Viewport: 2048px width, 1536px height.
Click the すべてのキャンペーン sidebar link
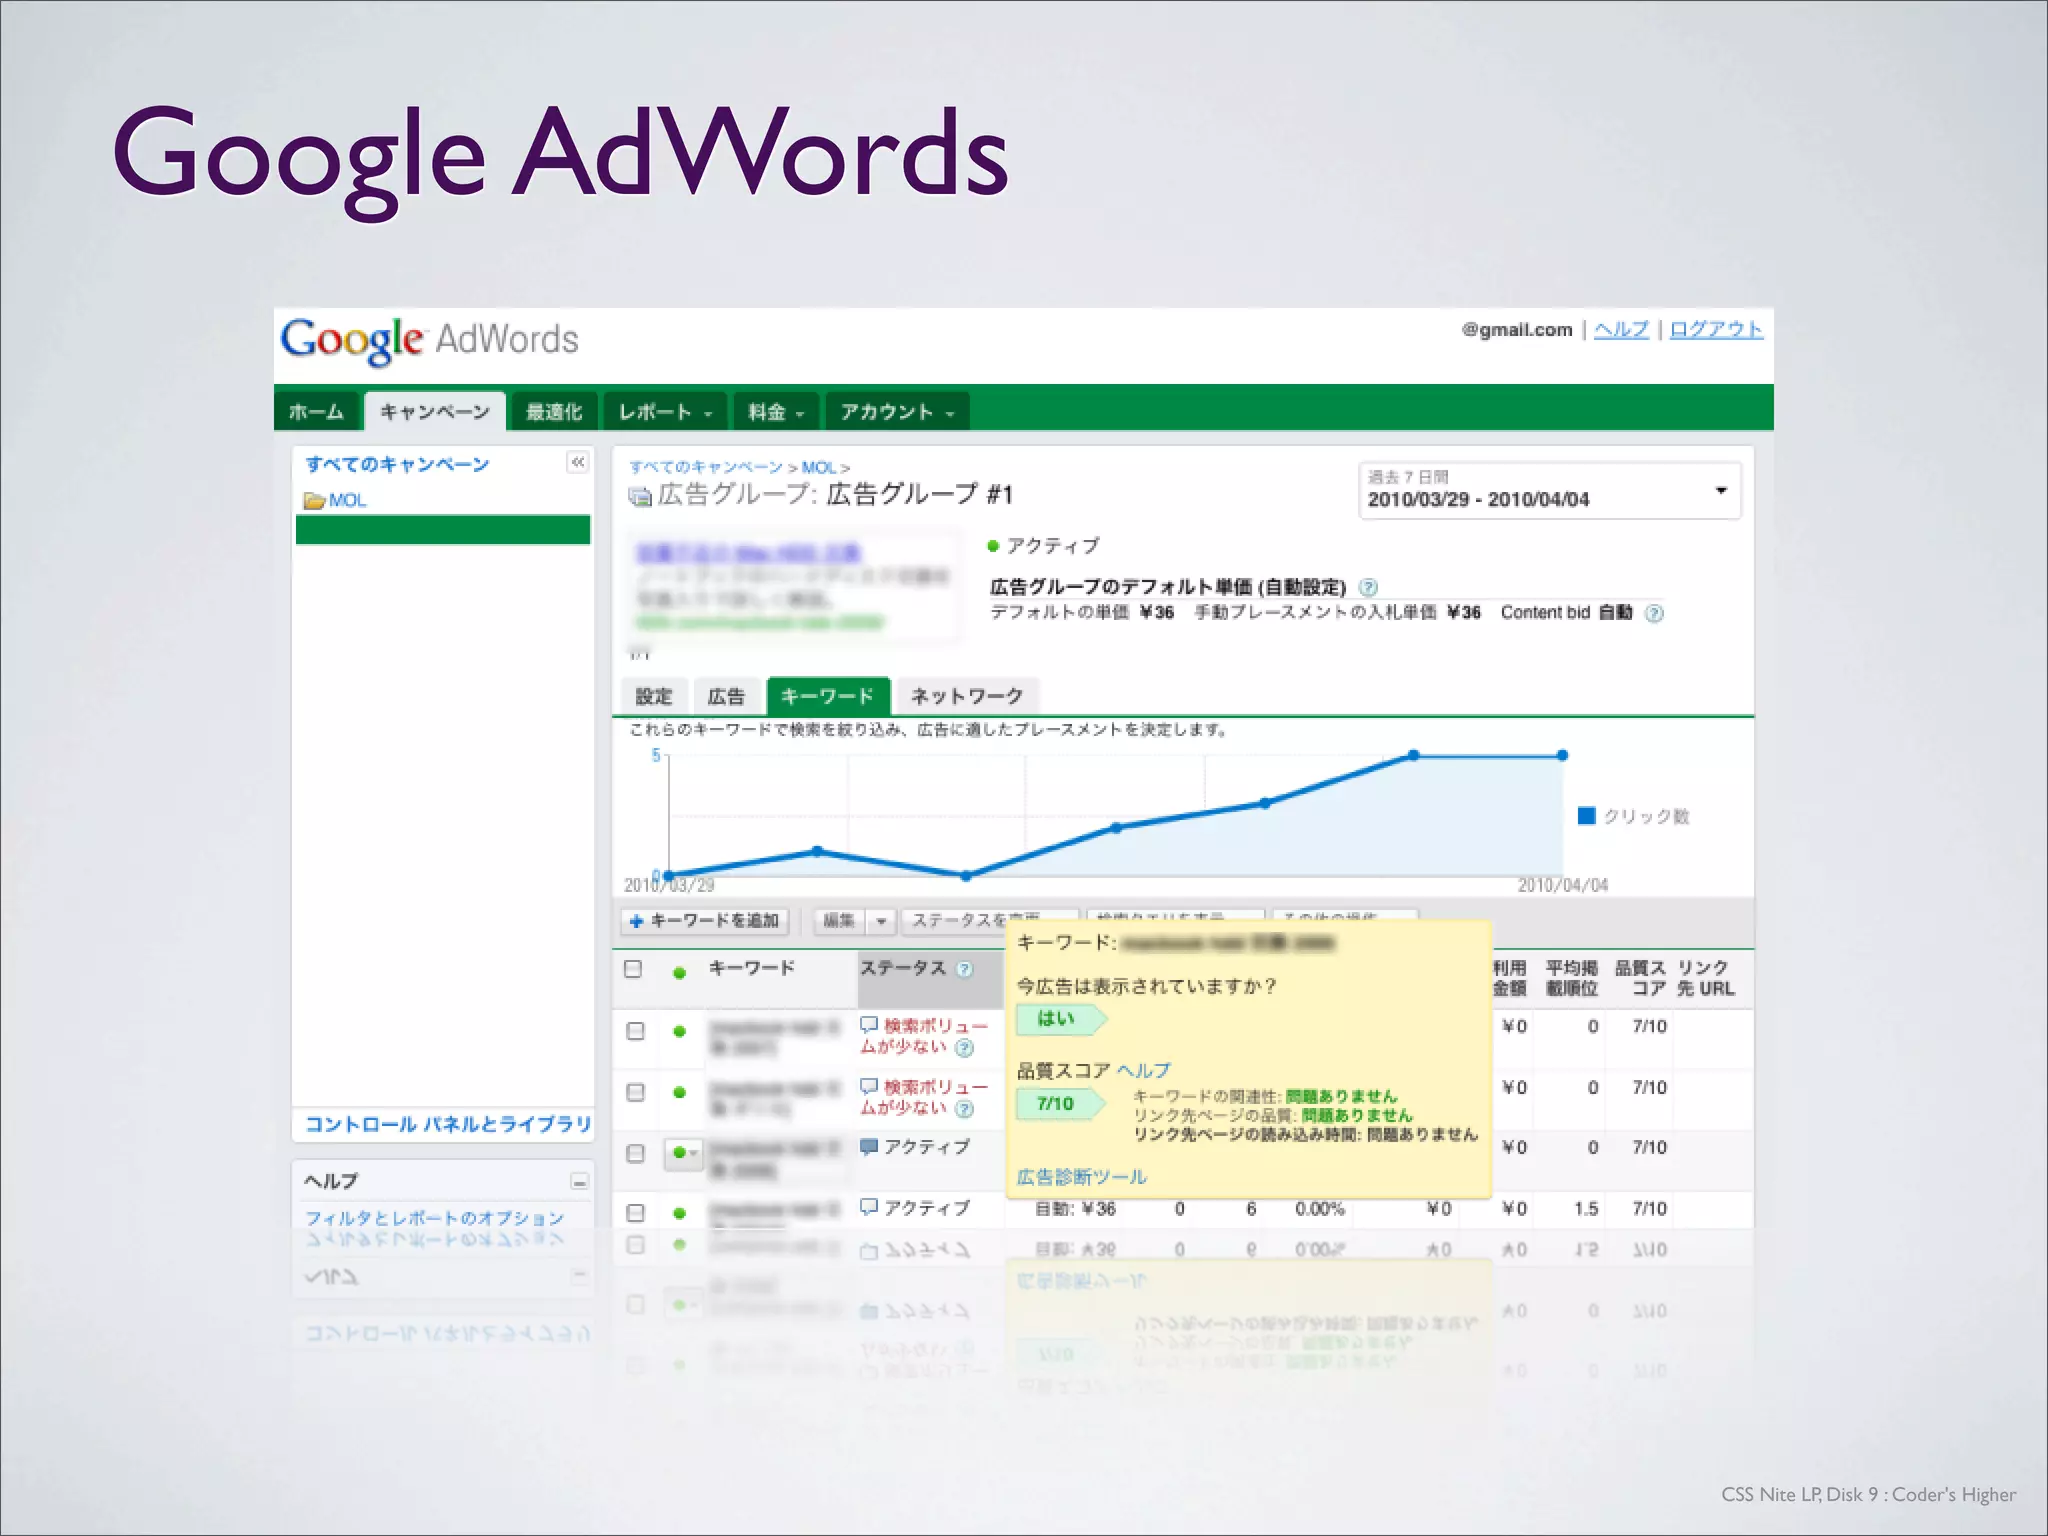[x=397, y=464]
